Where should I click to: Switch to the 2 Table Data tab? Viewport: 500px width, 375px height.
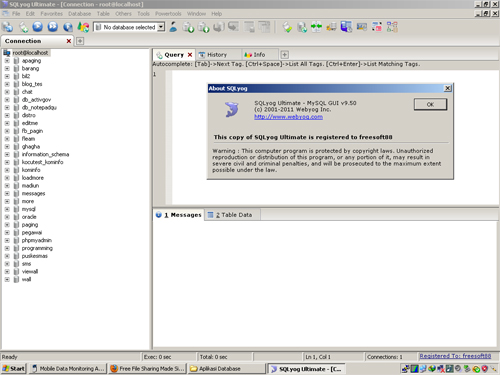click(233, 215)
